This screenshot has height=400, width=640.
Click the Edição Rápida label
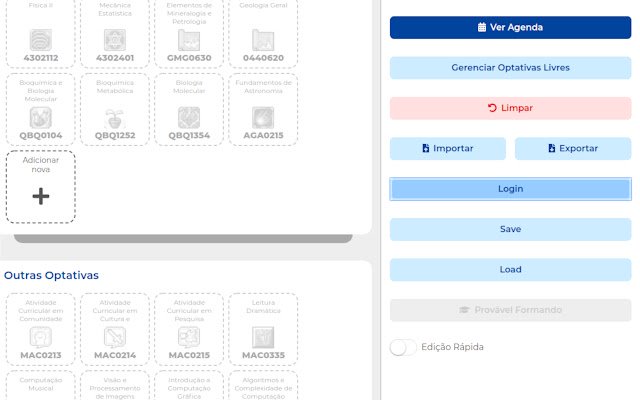click(x=452, y=347)
